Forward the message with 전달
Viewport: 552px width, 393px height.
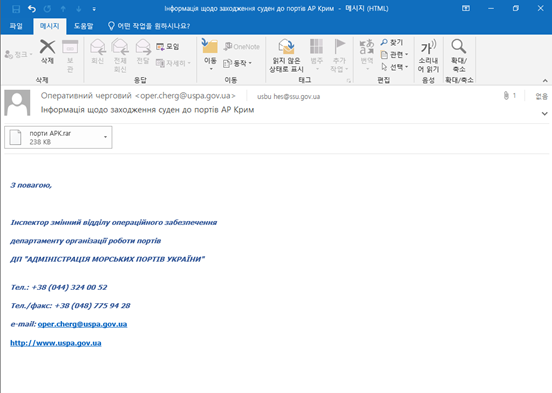143,51
